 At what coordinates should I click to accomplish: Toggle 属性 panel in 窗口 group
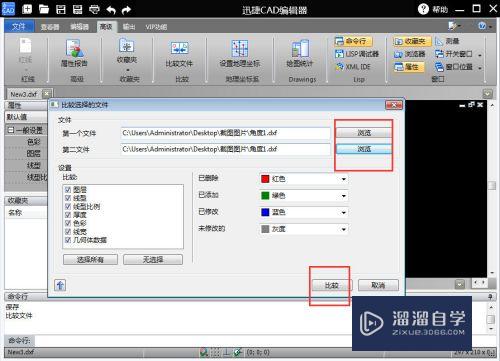click(x=409, y=67)
